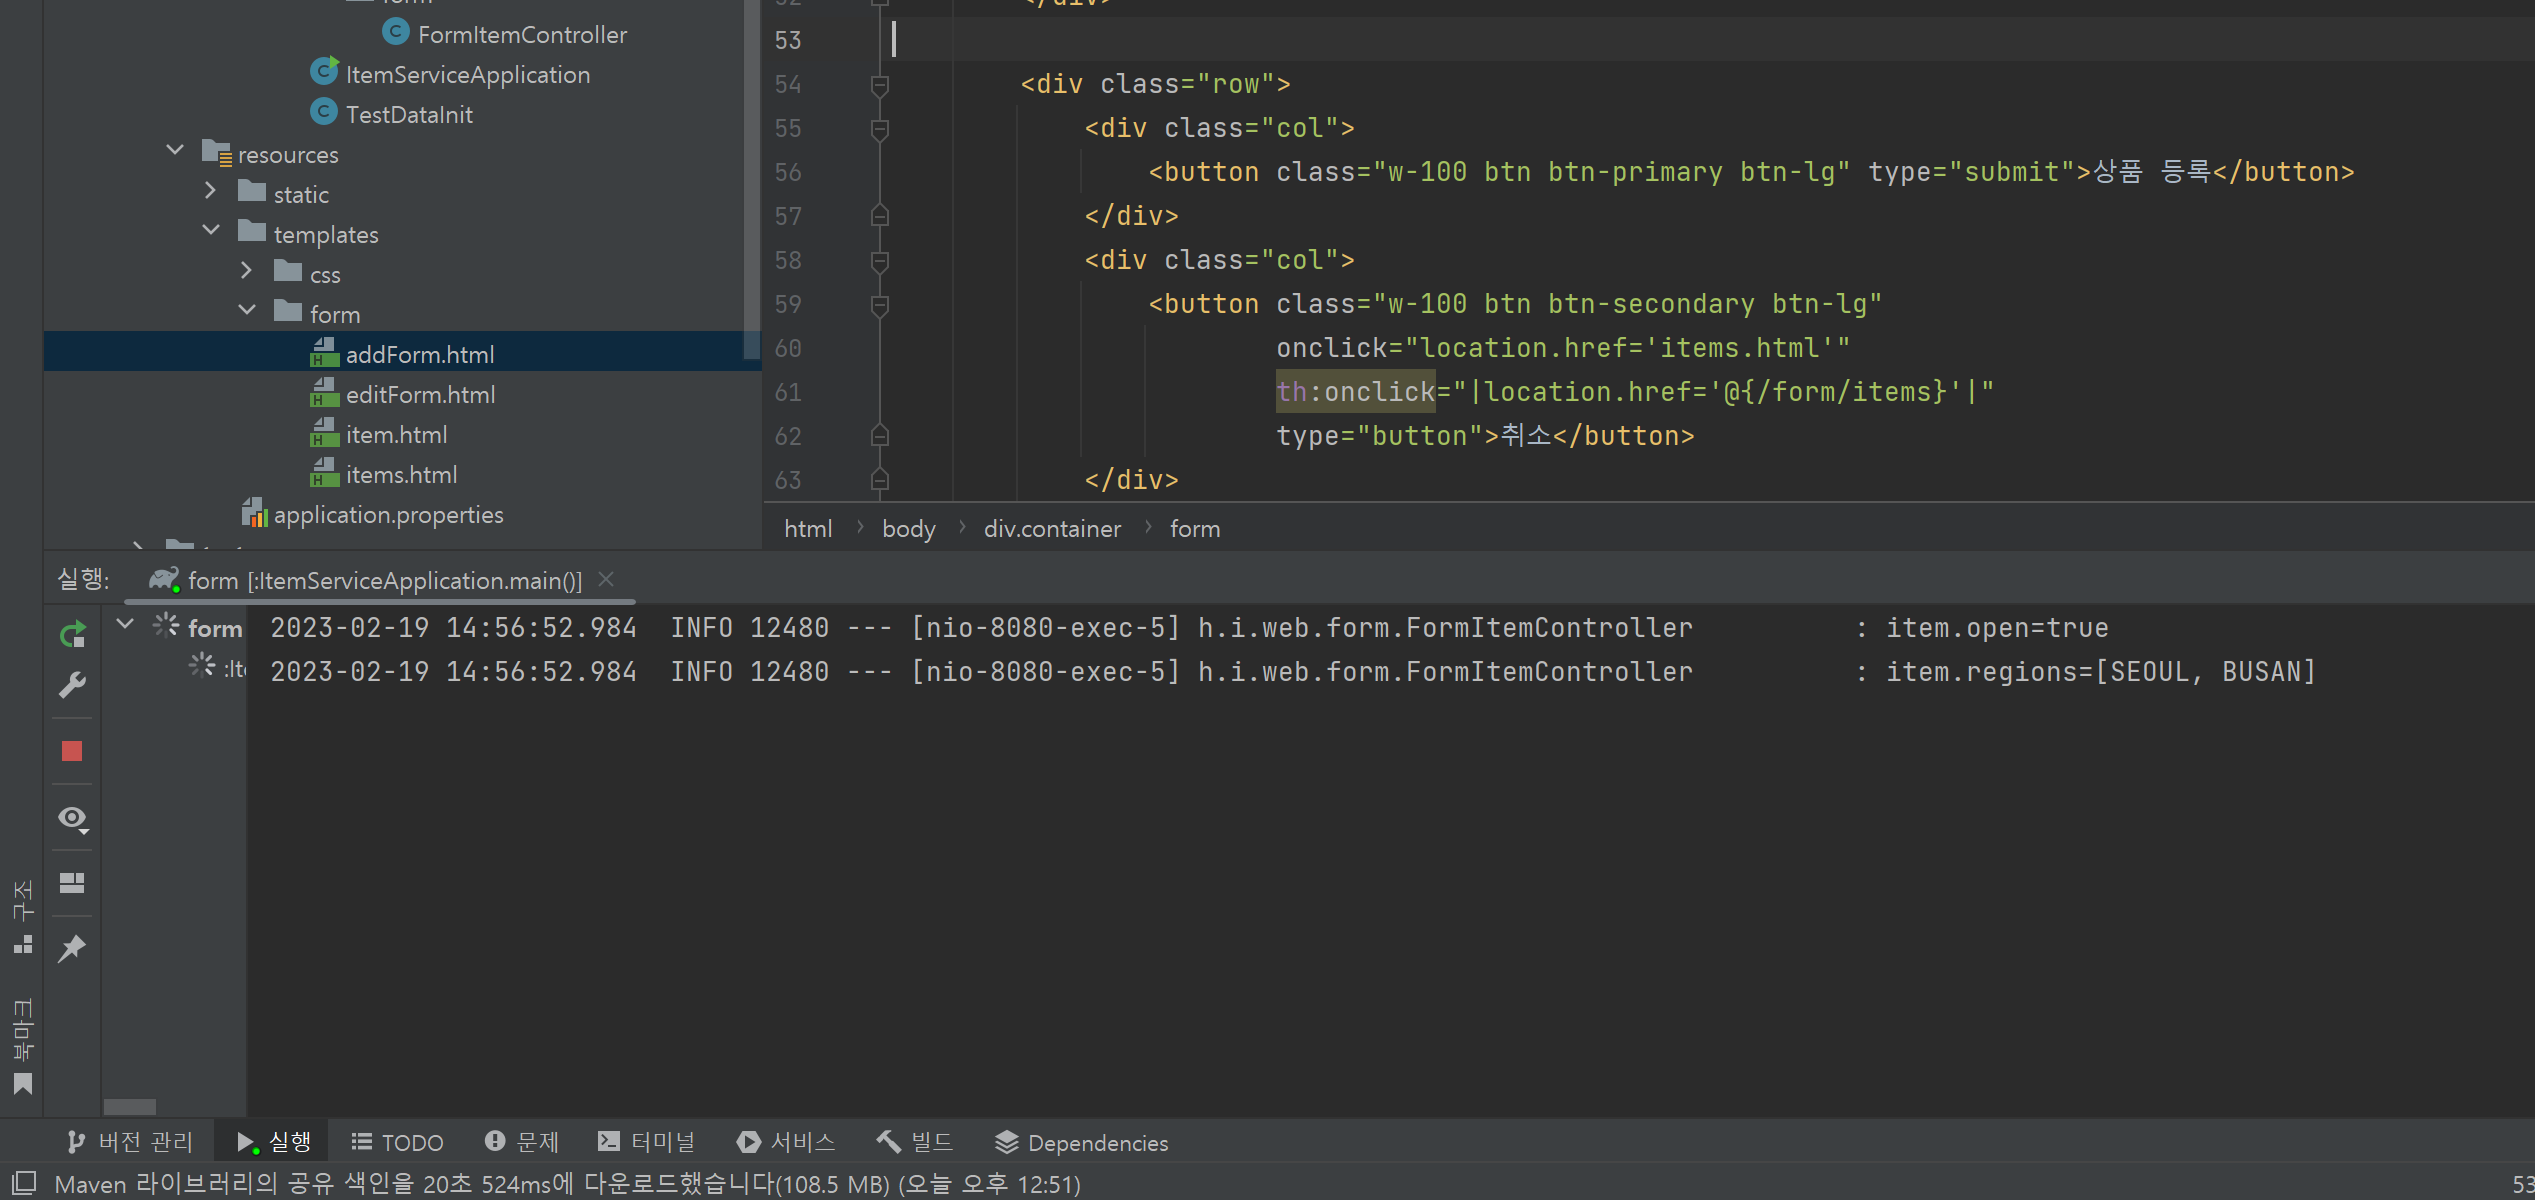Toggle the eye view options icon
Screen dimensions: 2535x1200
pos(73,819)
